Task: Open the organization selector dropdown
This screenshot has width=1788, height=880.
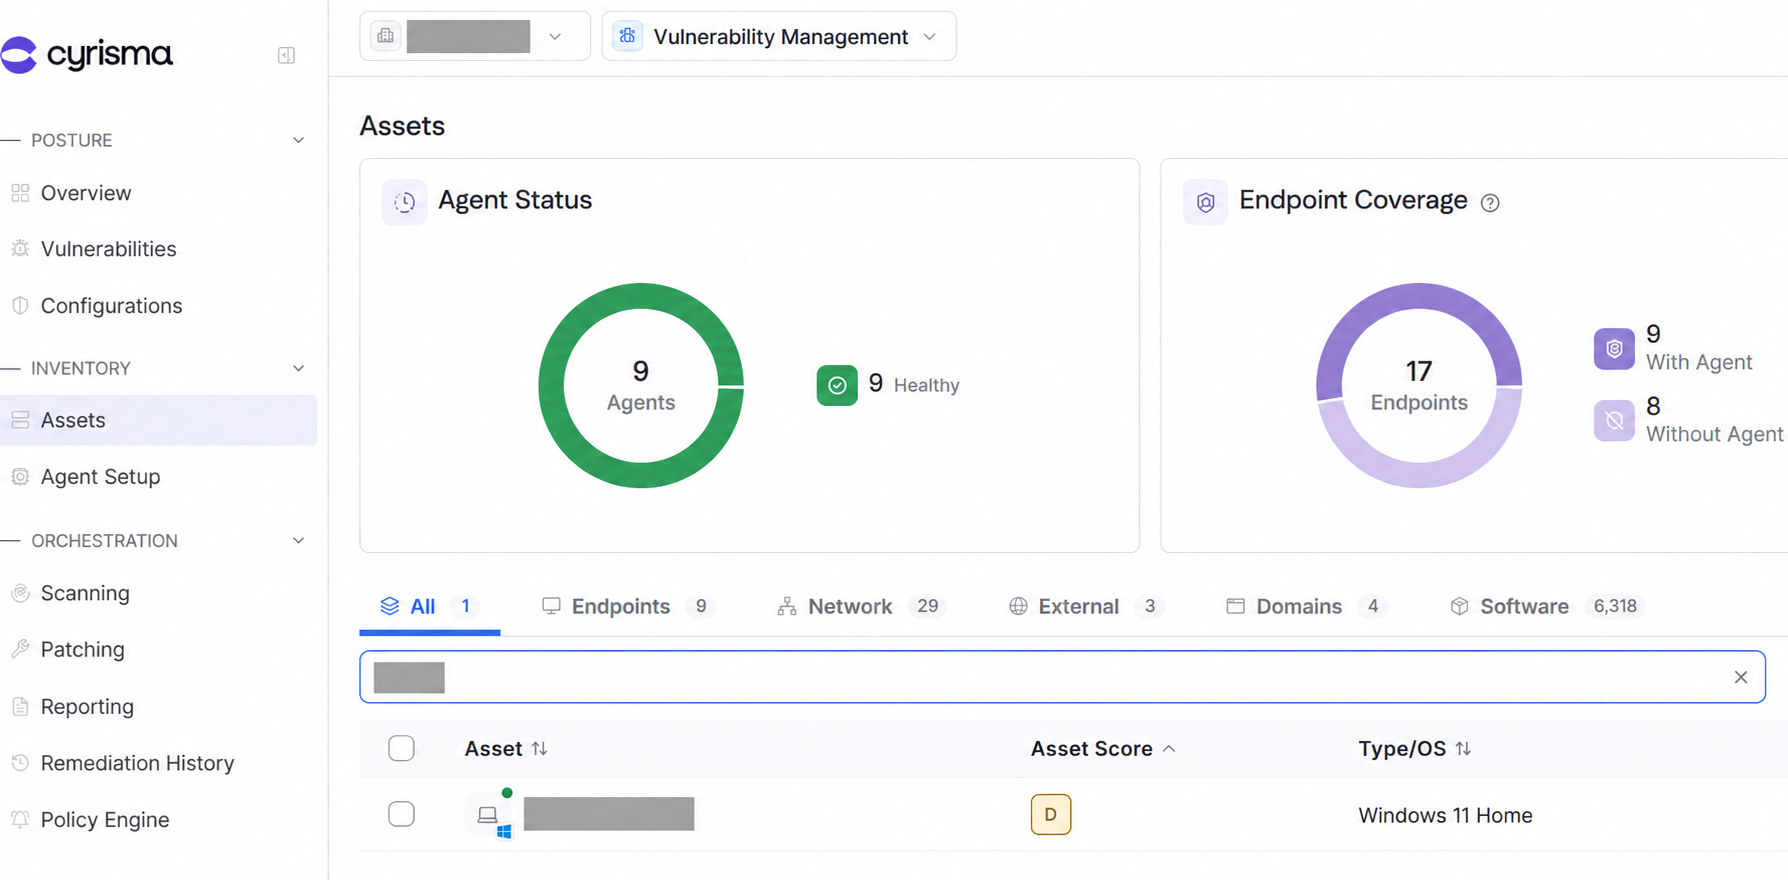Action: pos(475,36)
